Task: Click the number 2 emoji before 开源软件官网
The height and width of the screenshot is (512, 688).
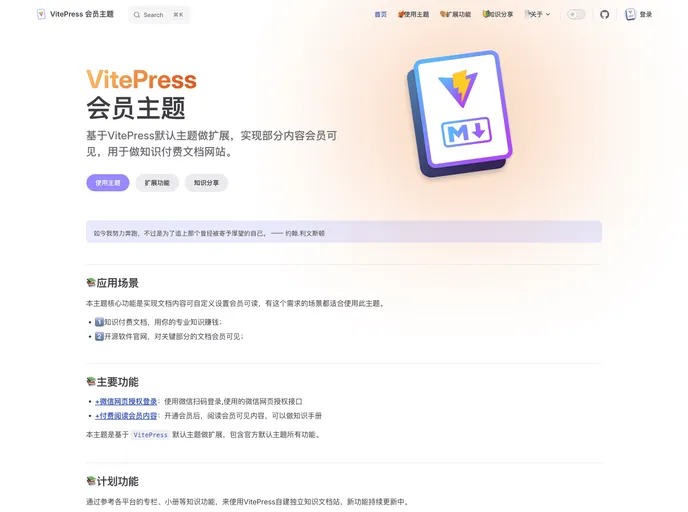Action: [x=100, y=337]
